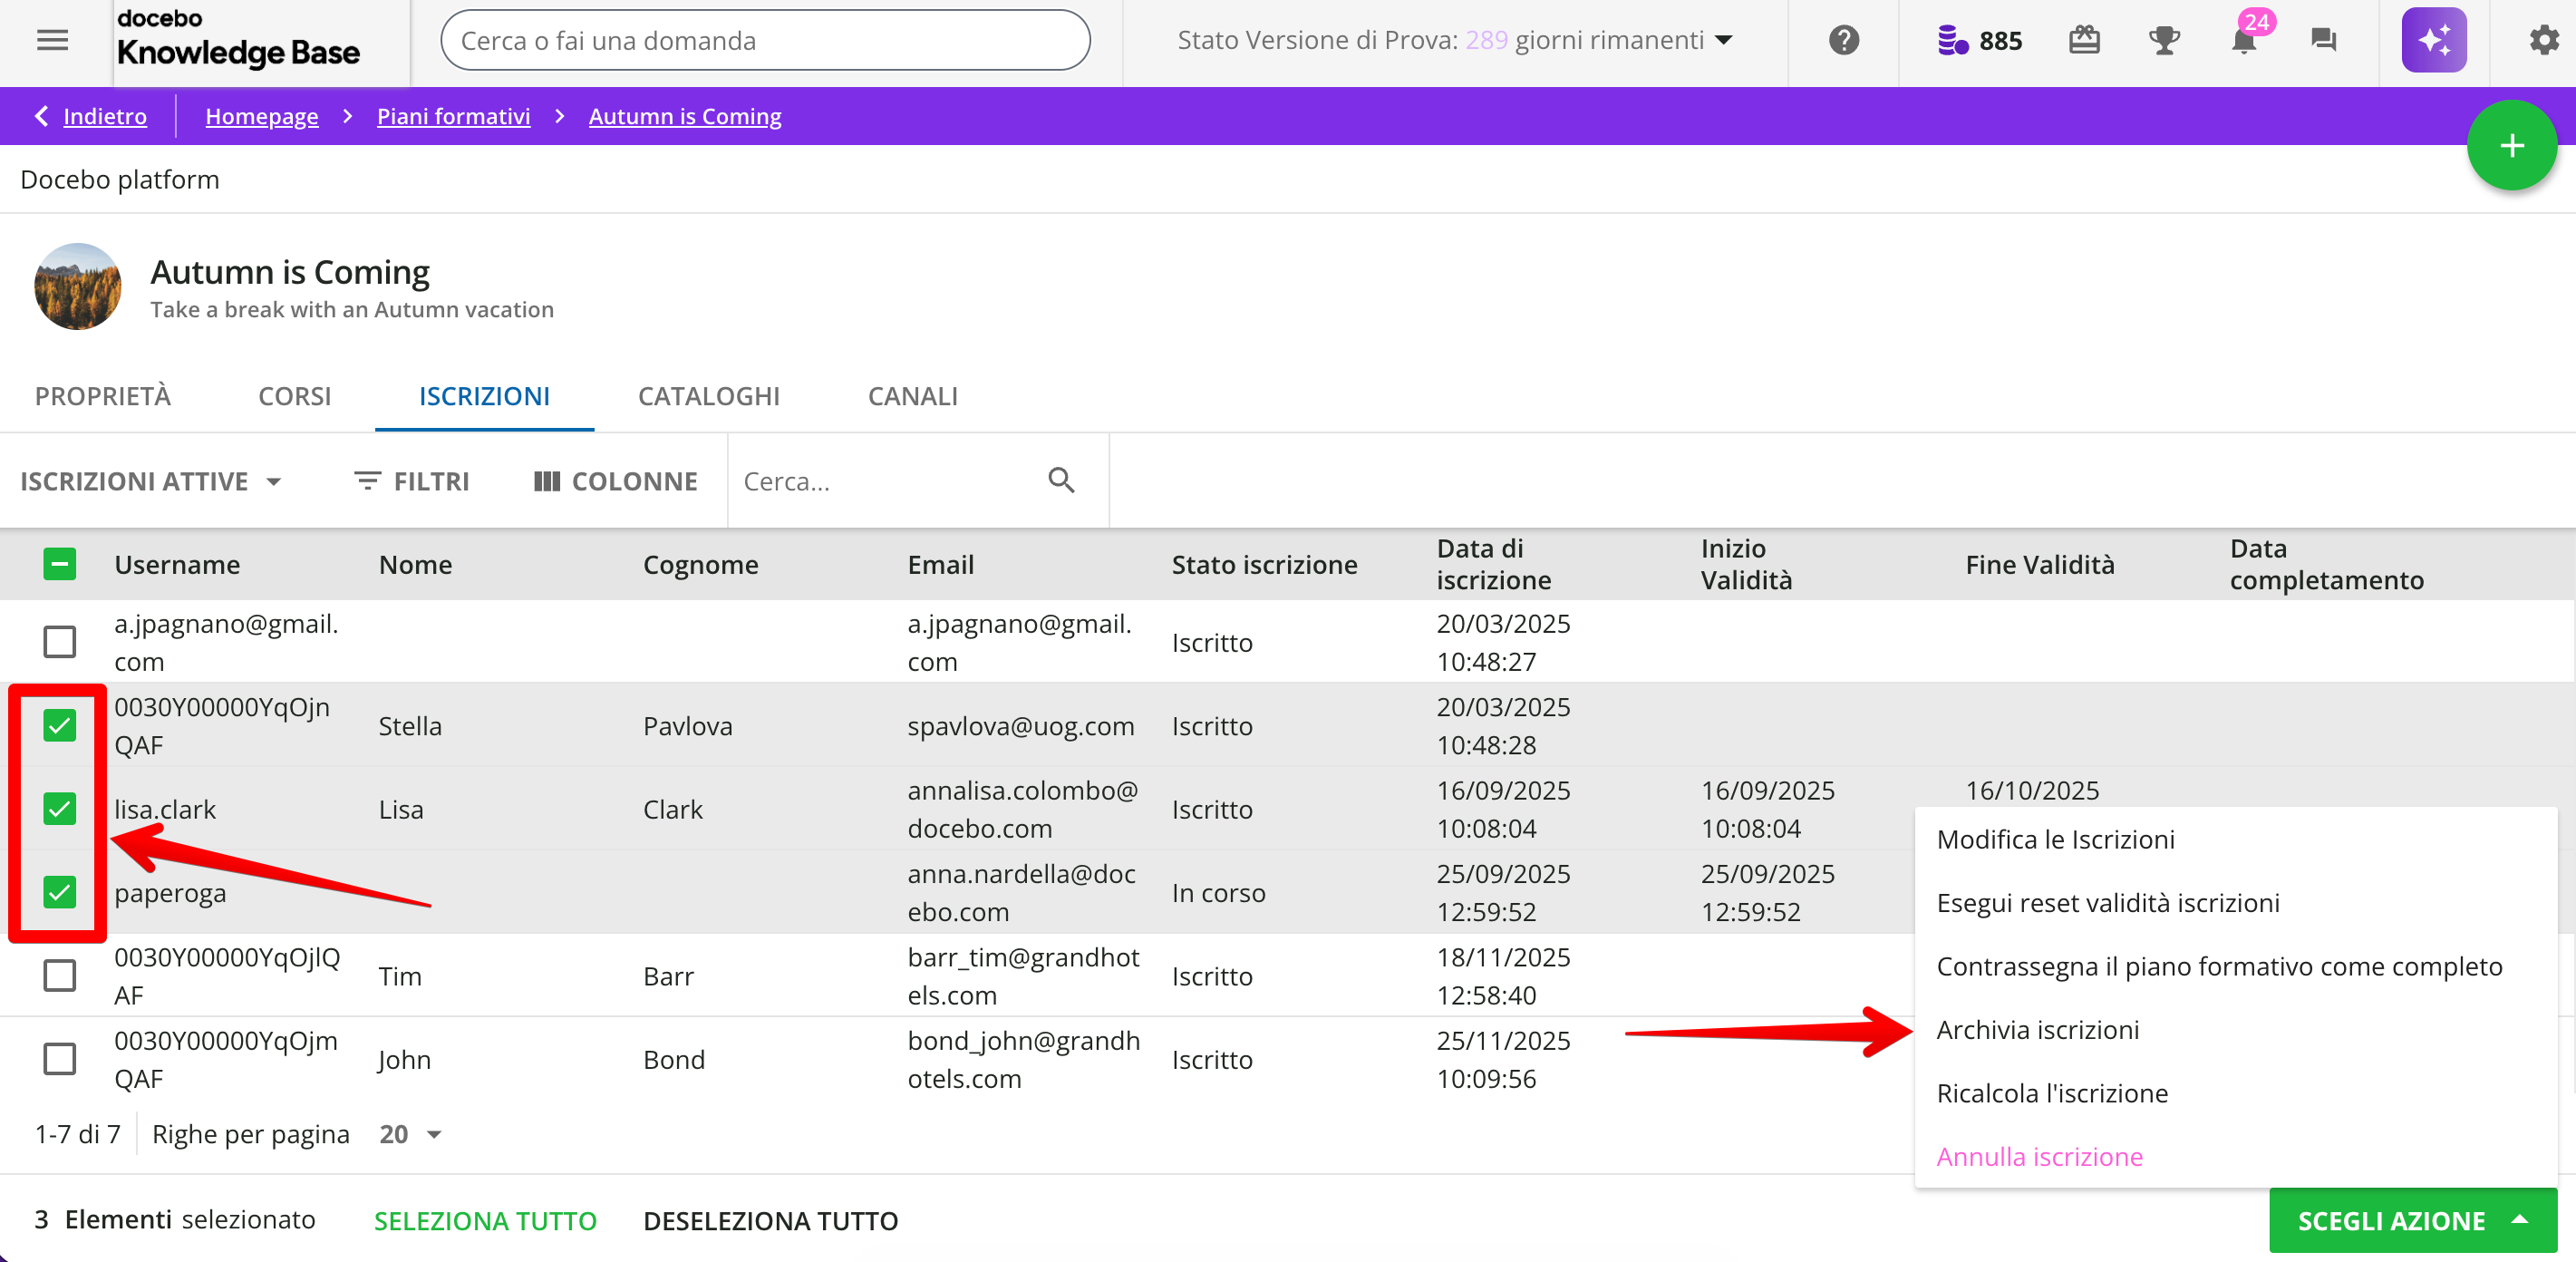Open the notifications bell with 24 badge

pyautogui.click(x=2244, y=40)
